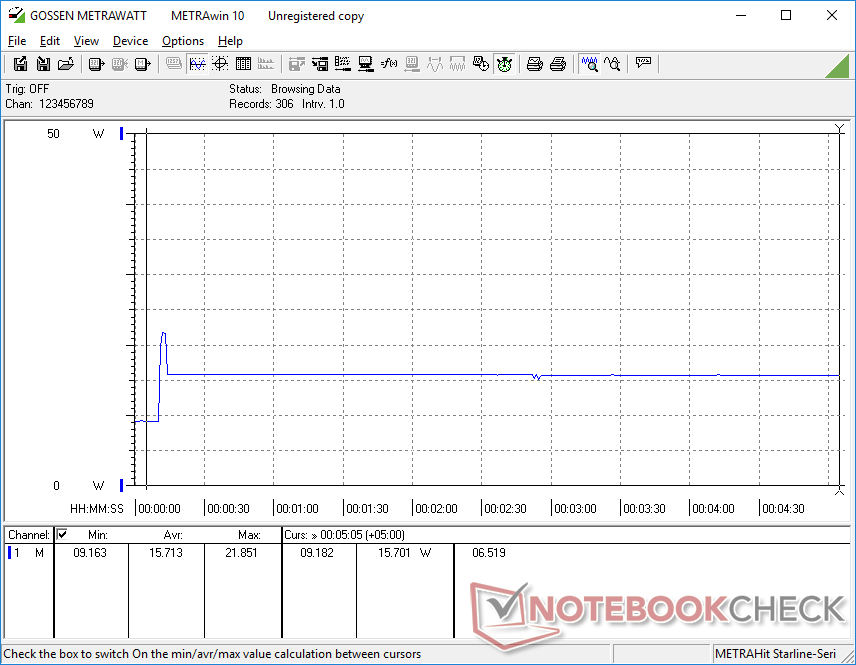The height and width of the screenshot is (665, 856).
Task: Click the greyed device transfer icon
Action: pyautogui.click(x=119, y=64)
